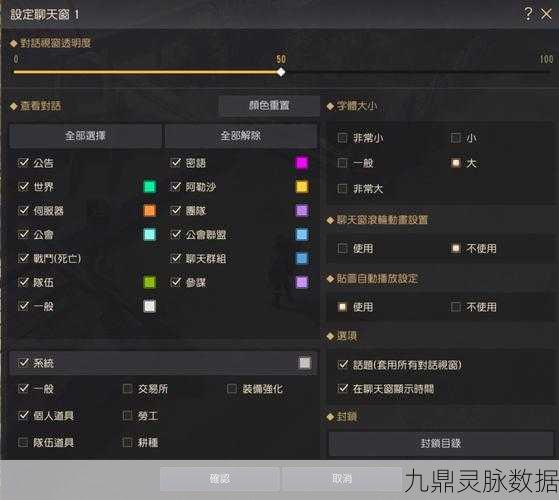Open the 封鎖目錄 block list
This screenshot has width=559, height=500.
click(441, 443)
